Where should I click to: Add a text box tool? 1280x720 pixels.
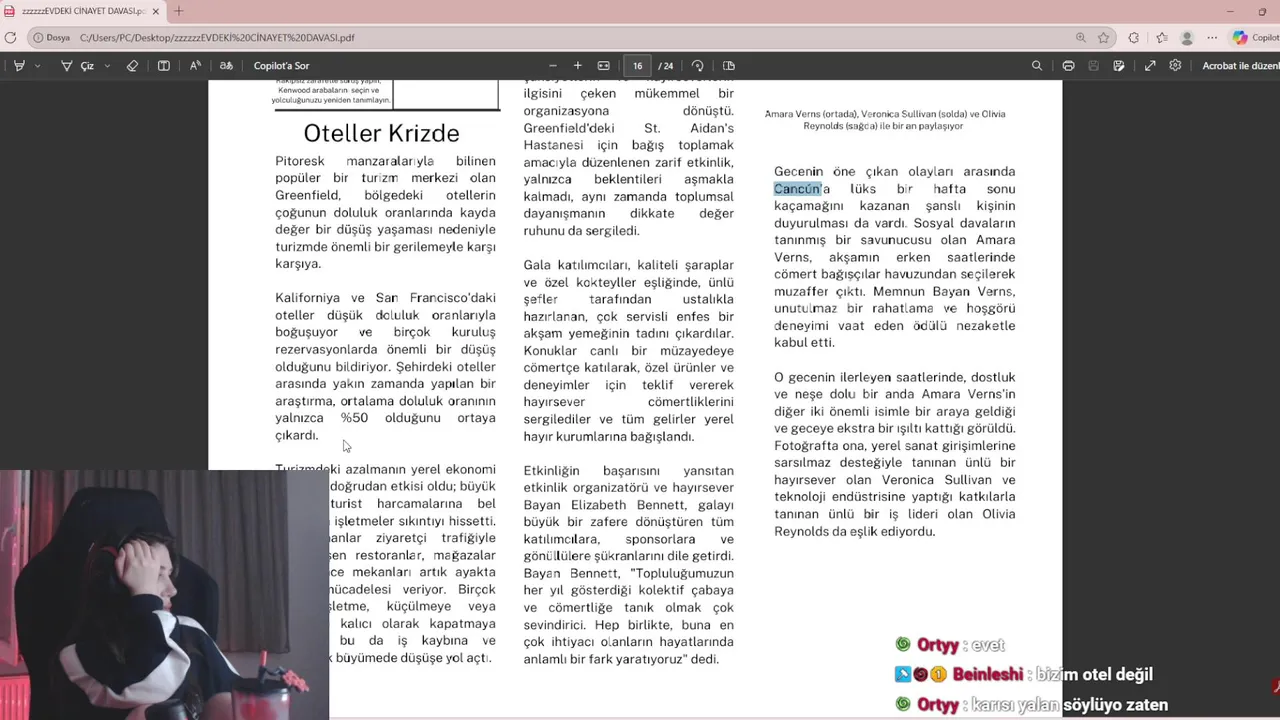click(164, 66)
